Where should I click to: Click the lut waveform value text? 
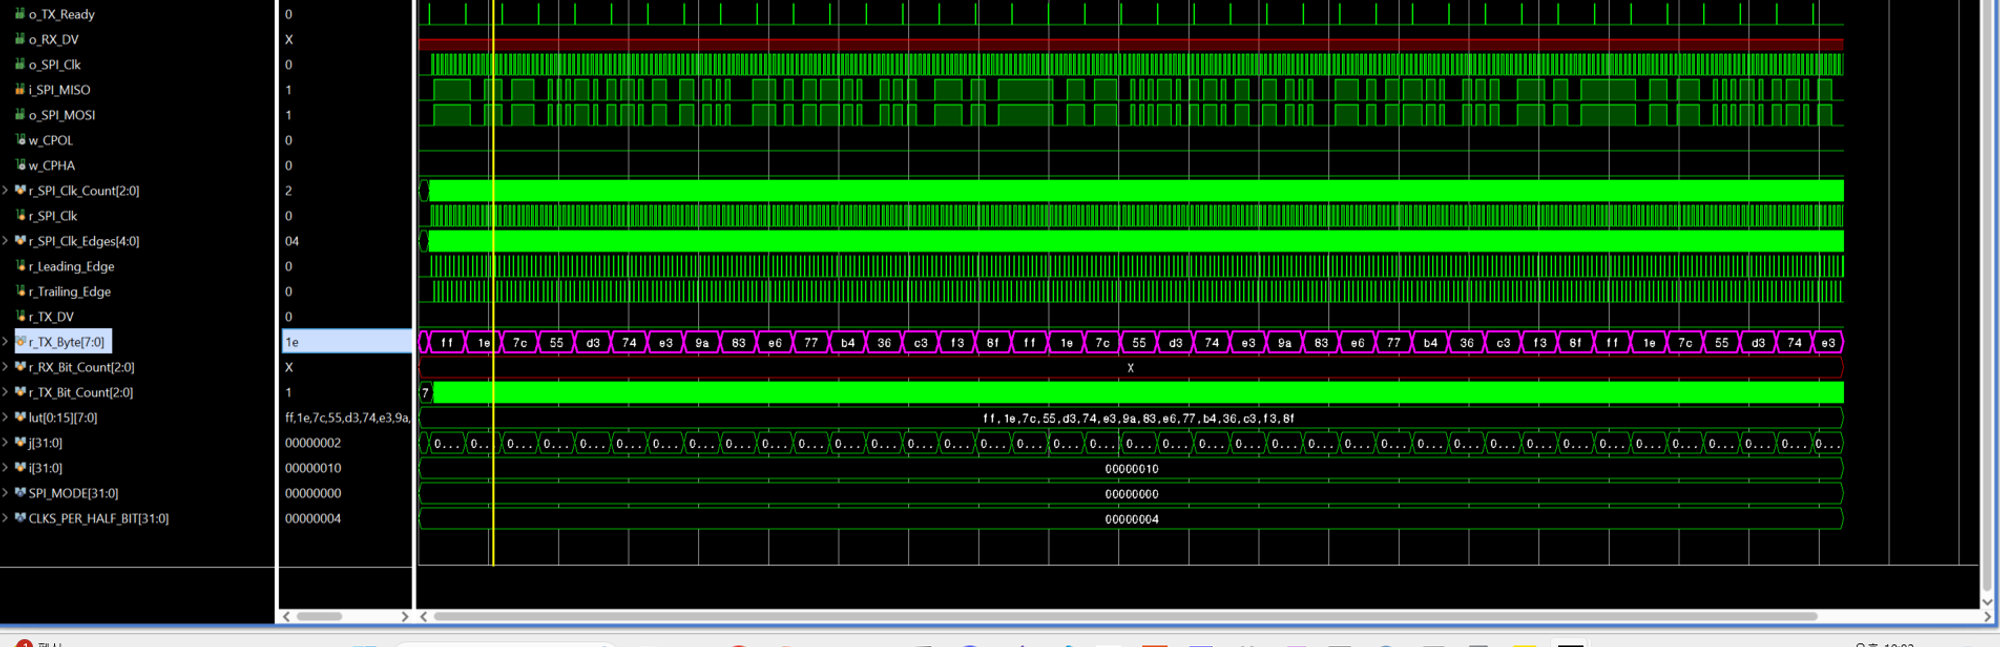point(1139,418)
